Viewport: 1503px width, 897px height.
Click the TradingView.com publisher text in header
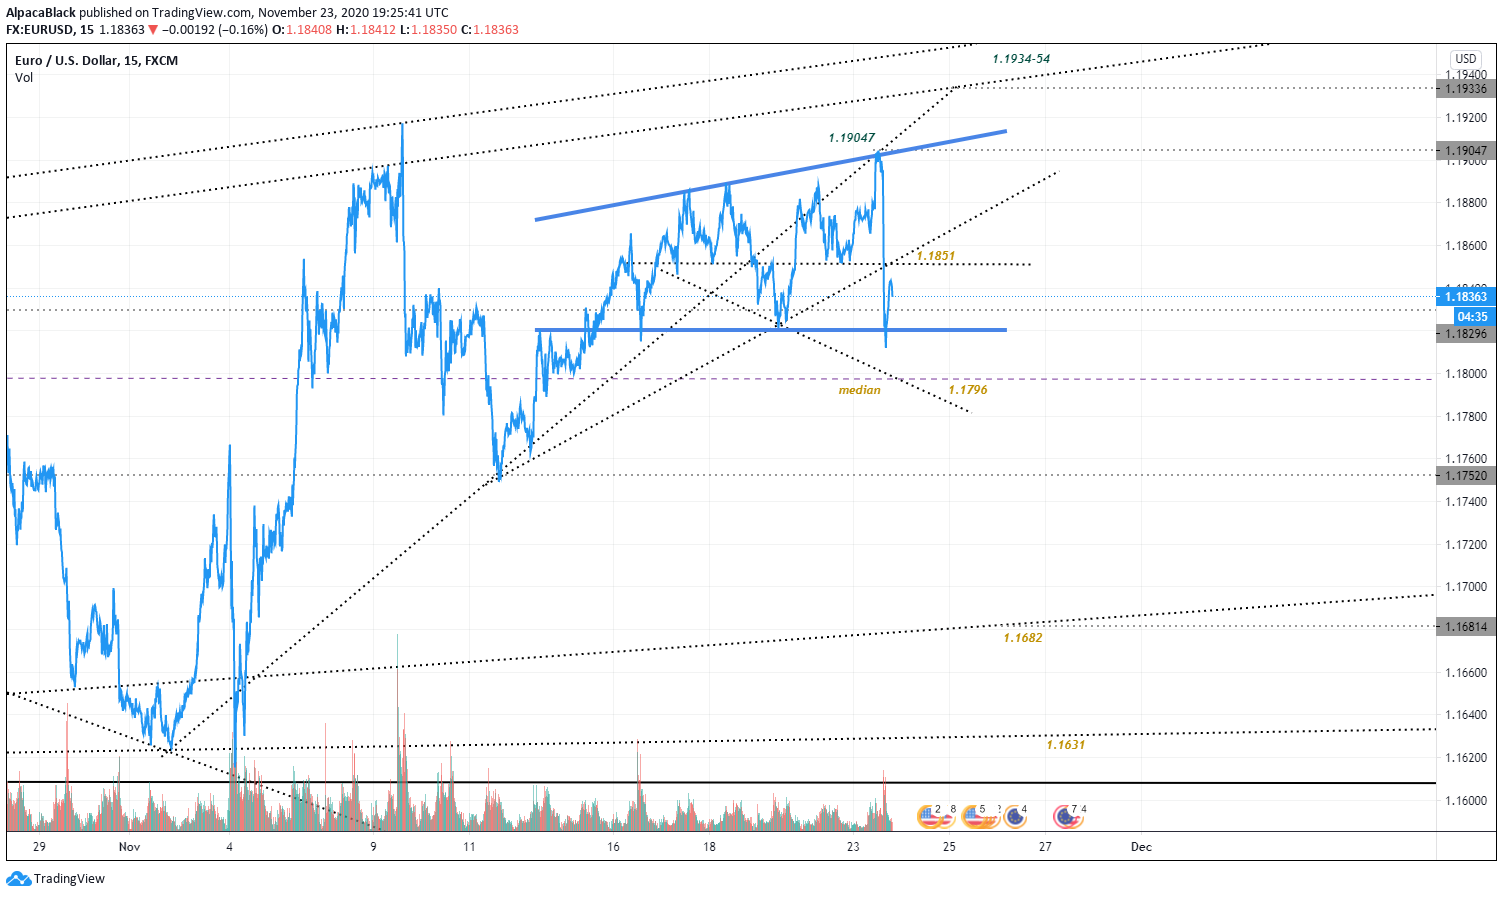(202, 13)
